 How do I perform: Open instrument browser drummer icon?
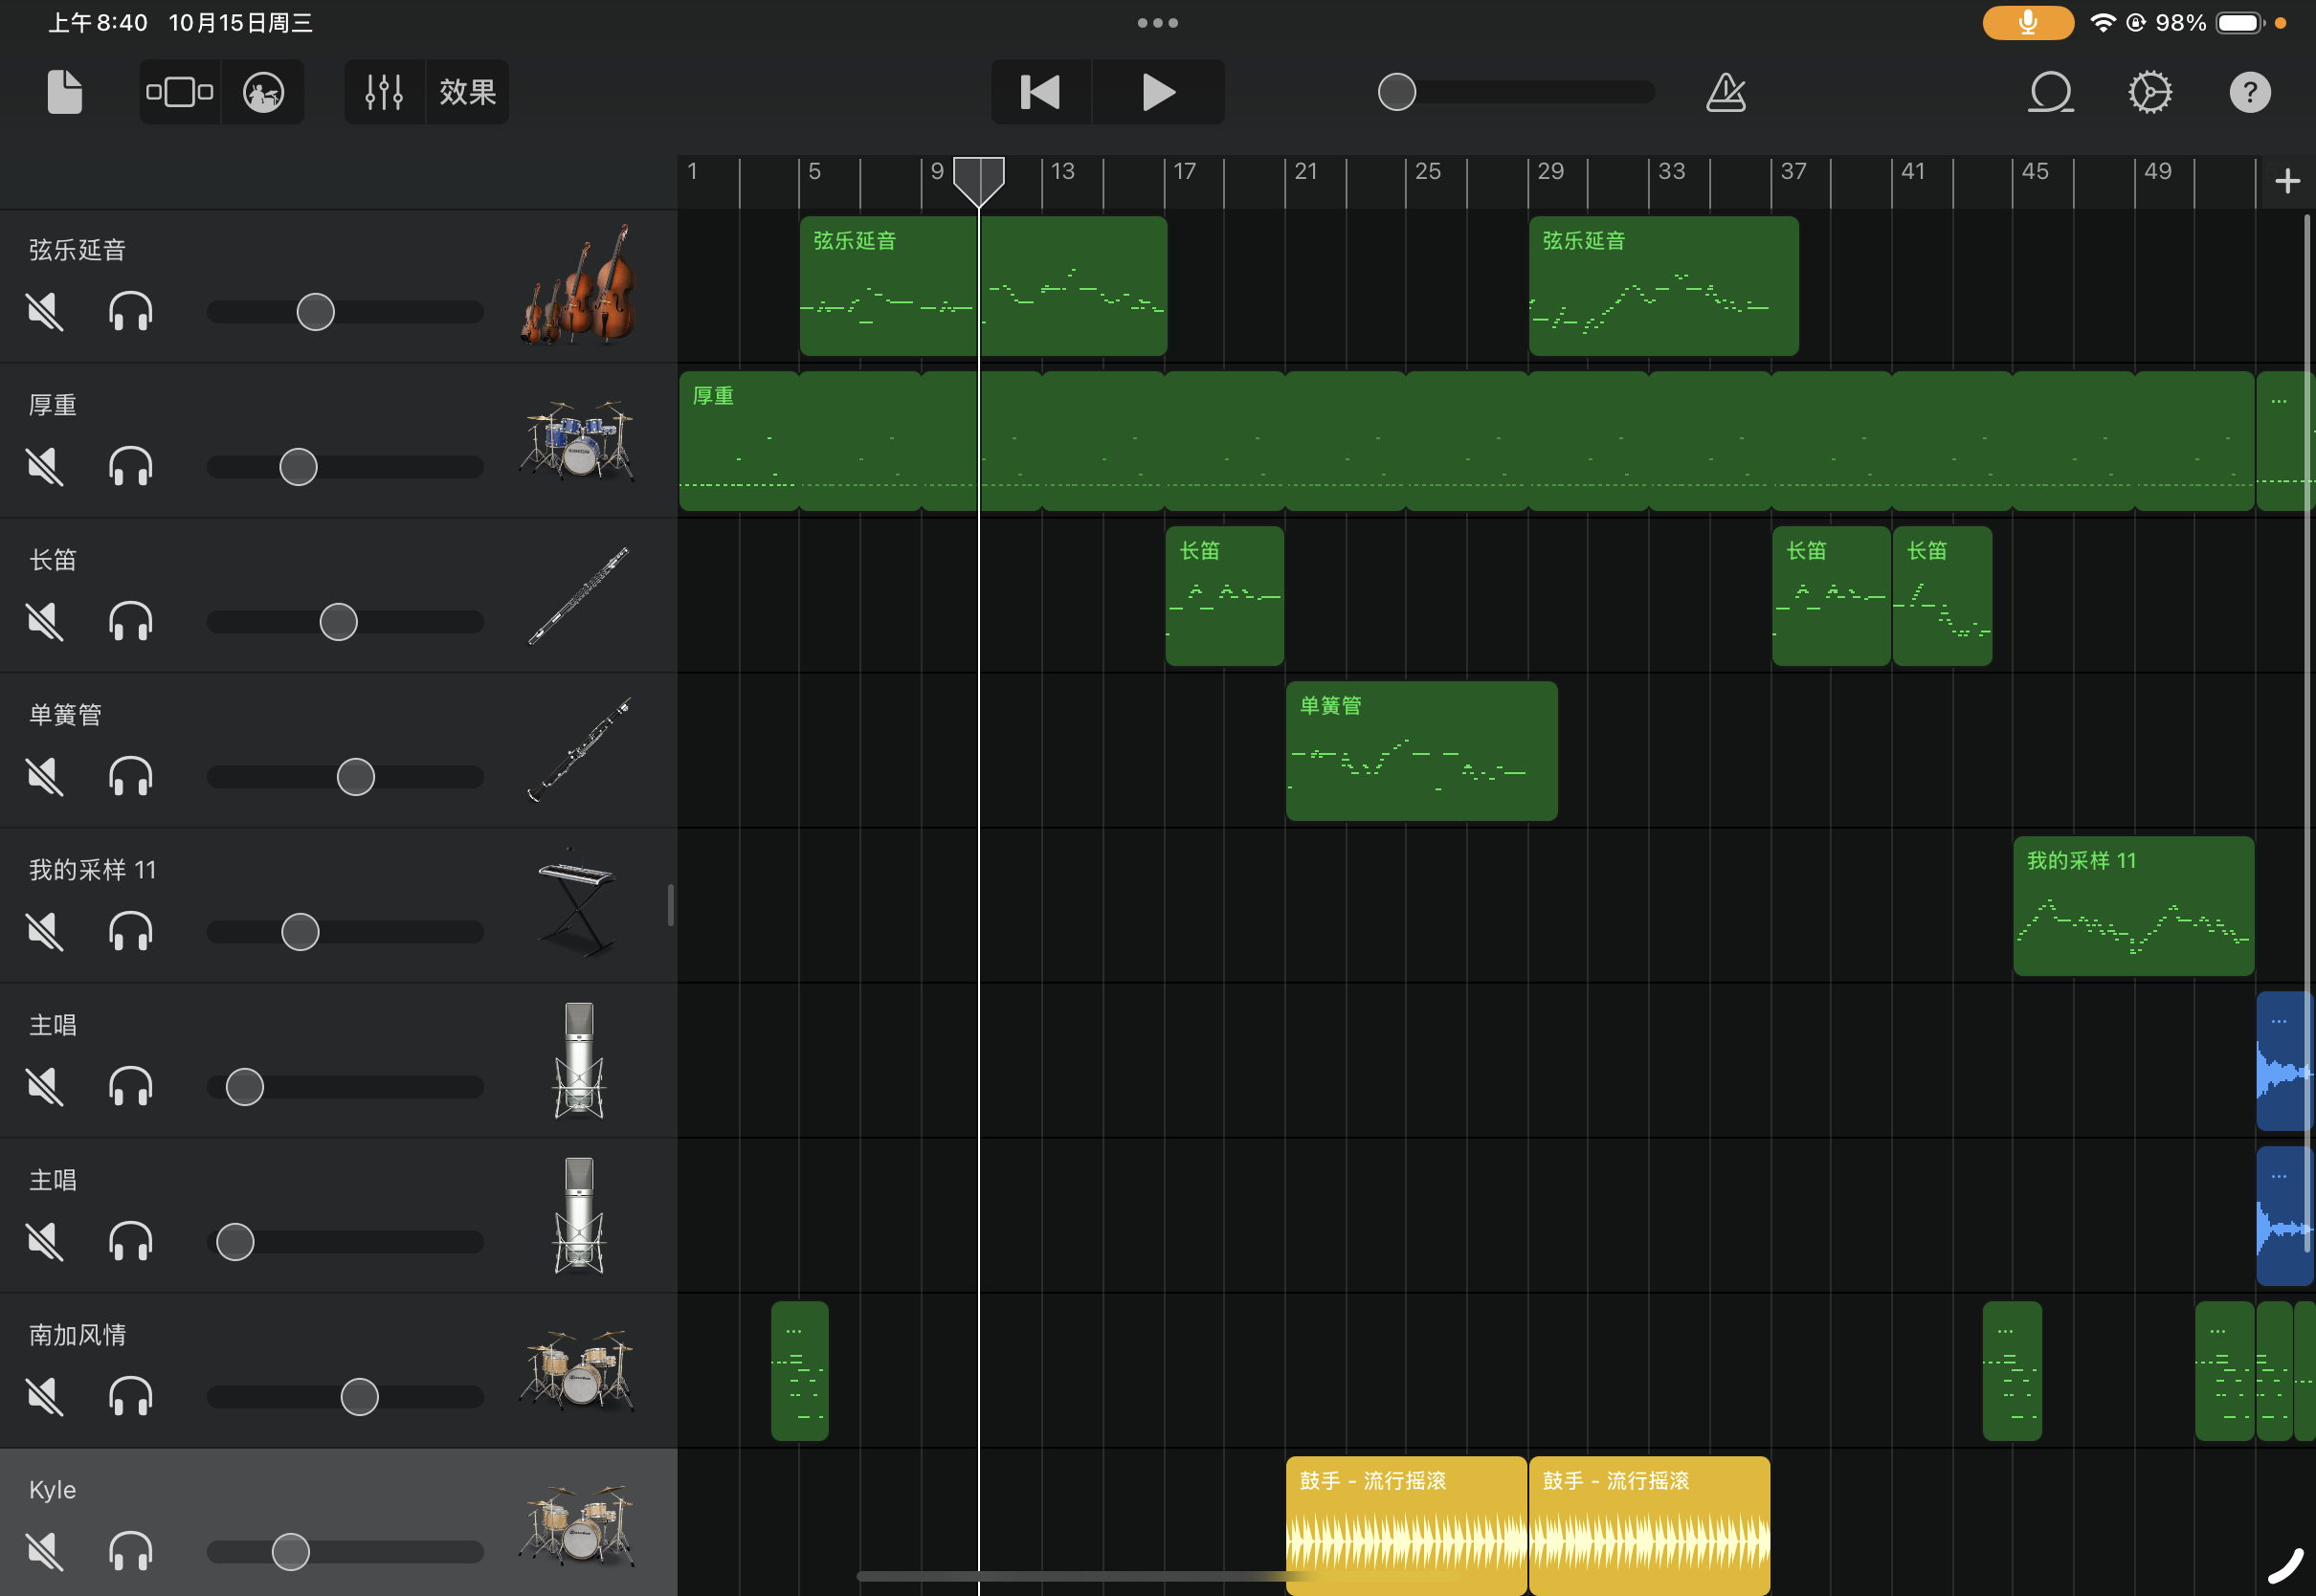263,92
